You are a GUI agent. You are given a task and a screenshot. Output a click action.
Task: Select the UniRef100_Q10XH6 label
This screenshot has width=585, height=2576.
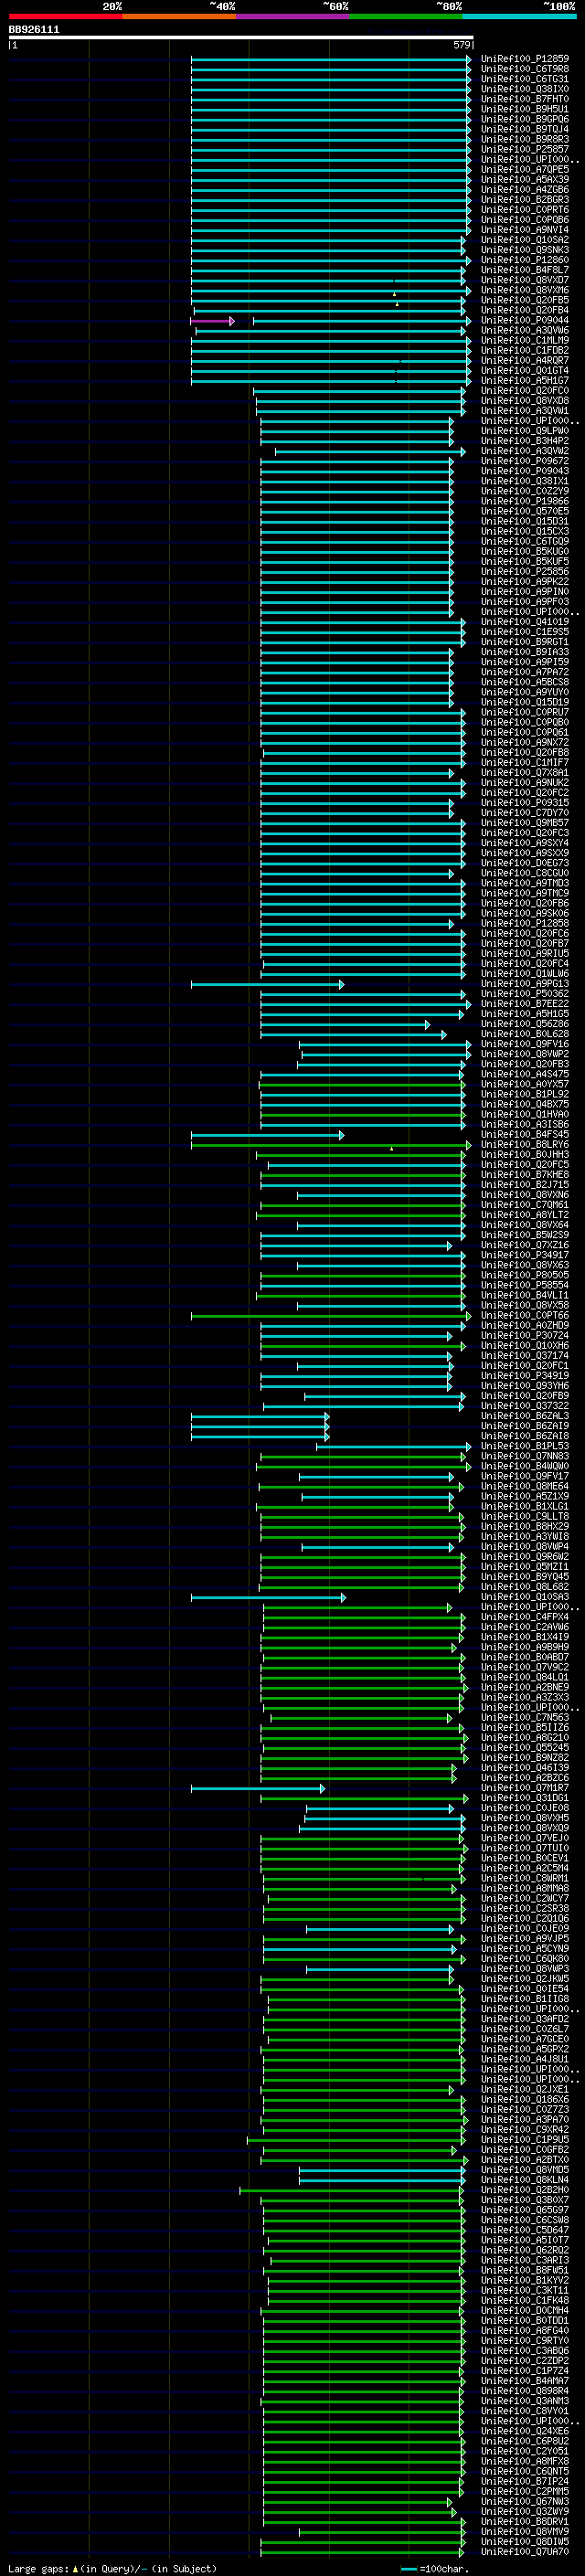click(x=525, y=1346)
